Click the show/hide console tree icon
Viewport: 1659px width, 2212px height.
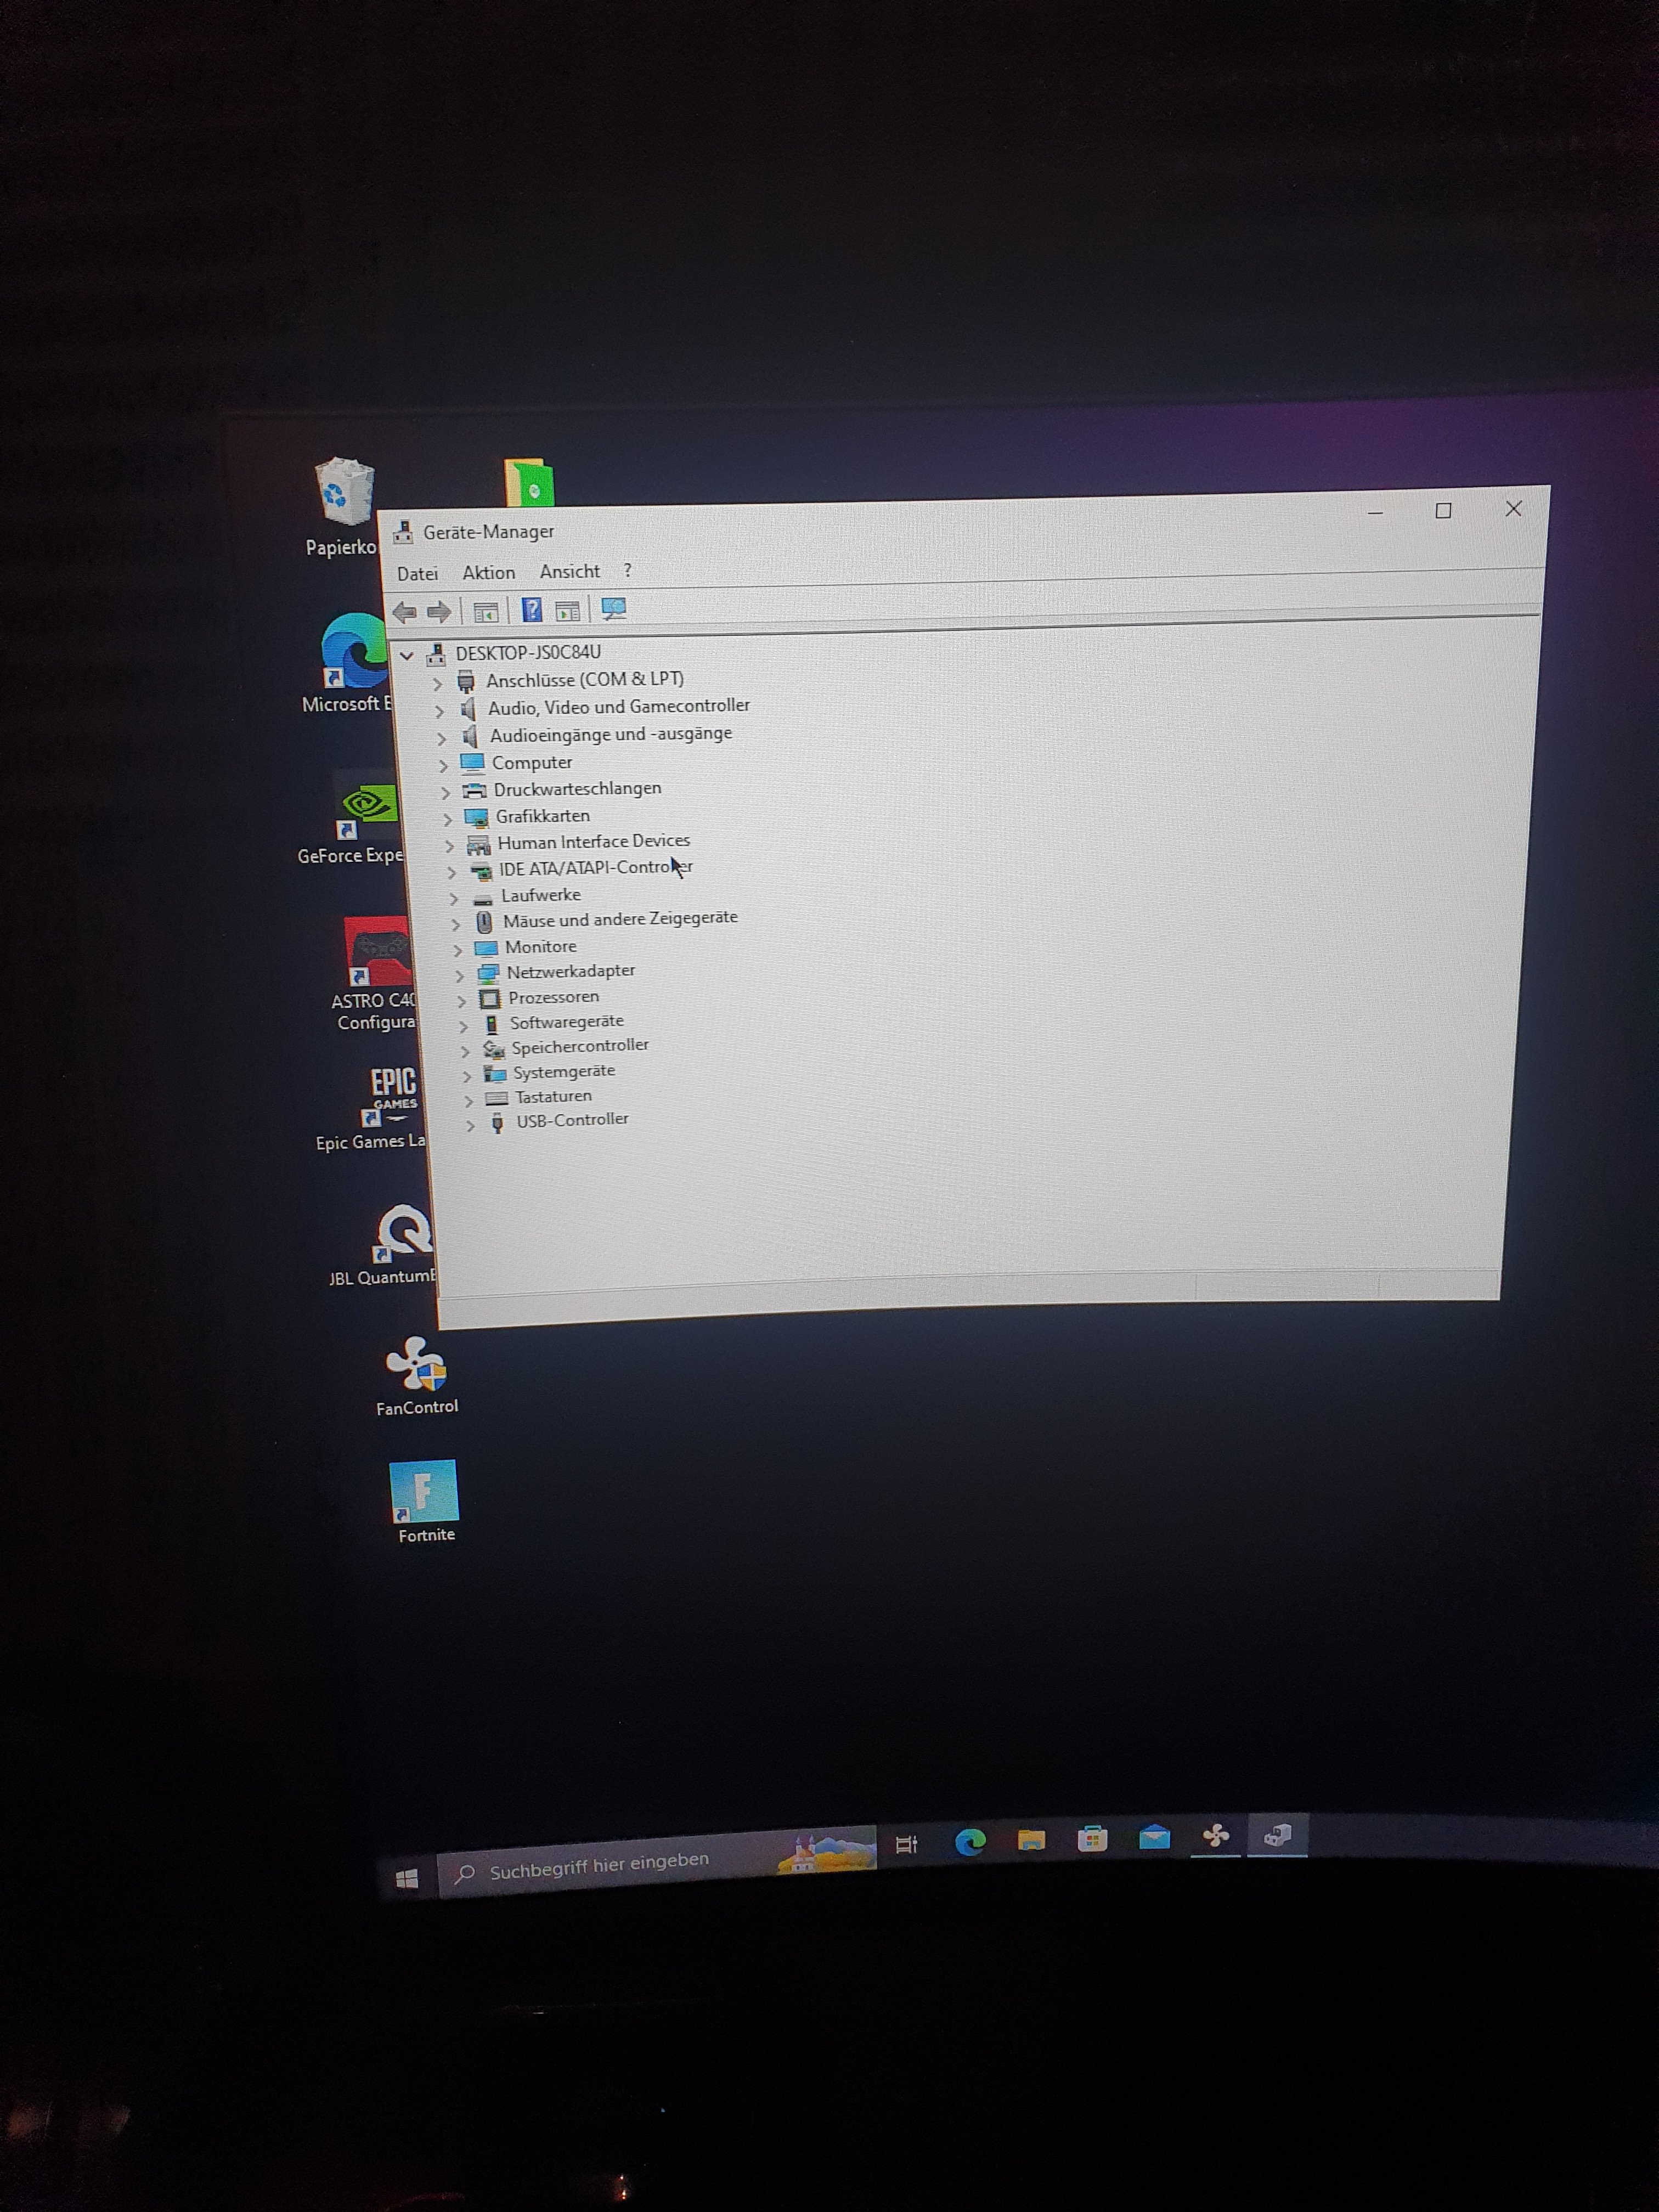pyautogui.click(x=486, y=612)
